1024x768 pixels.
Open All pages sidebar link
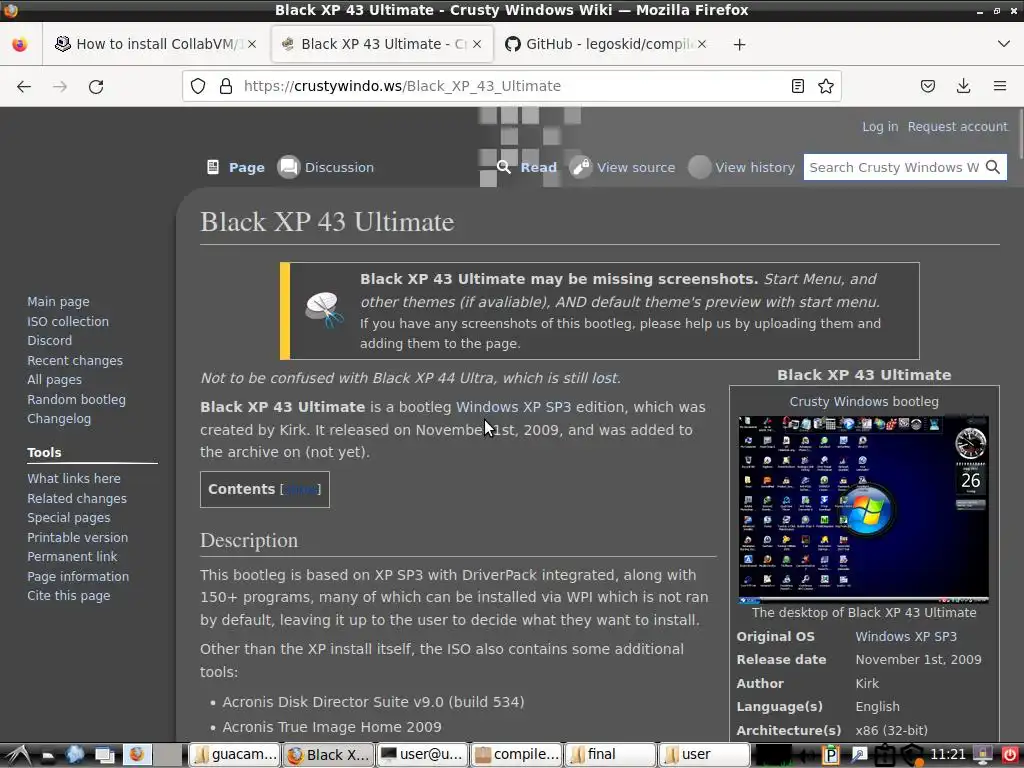pyautogui.click(x=54, y=379)
